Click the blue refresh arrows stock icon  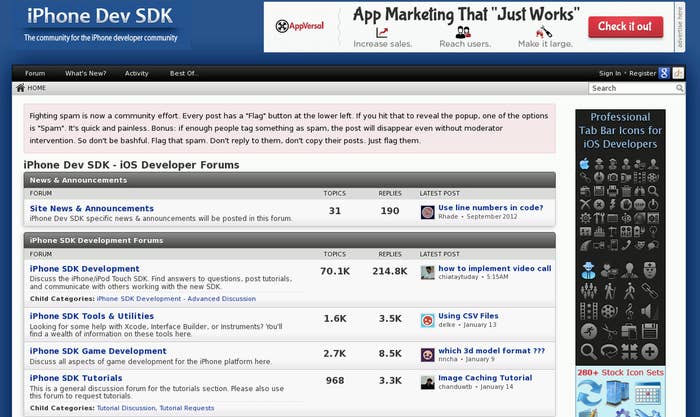[589, 393]
